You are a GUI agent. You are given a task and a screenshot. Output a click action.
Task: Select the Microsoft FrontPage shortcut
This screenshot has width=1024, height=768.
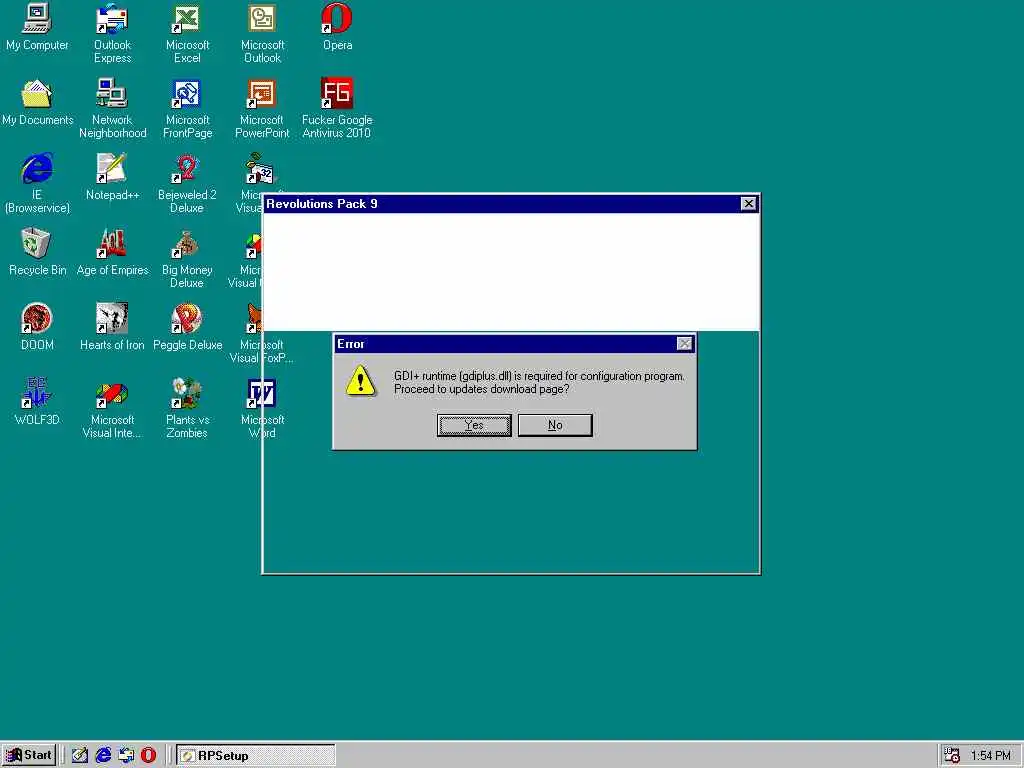coord(187,108)
